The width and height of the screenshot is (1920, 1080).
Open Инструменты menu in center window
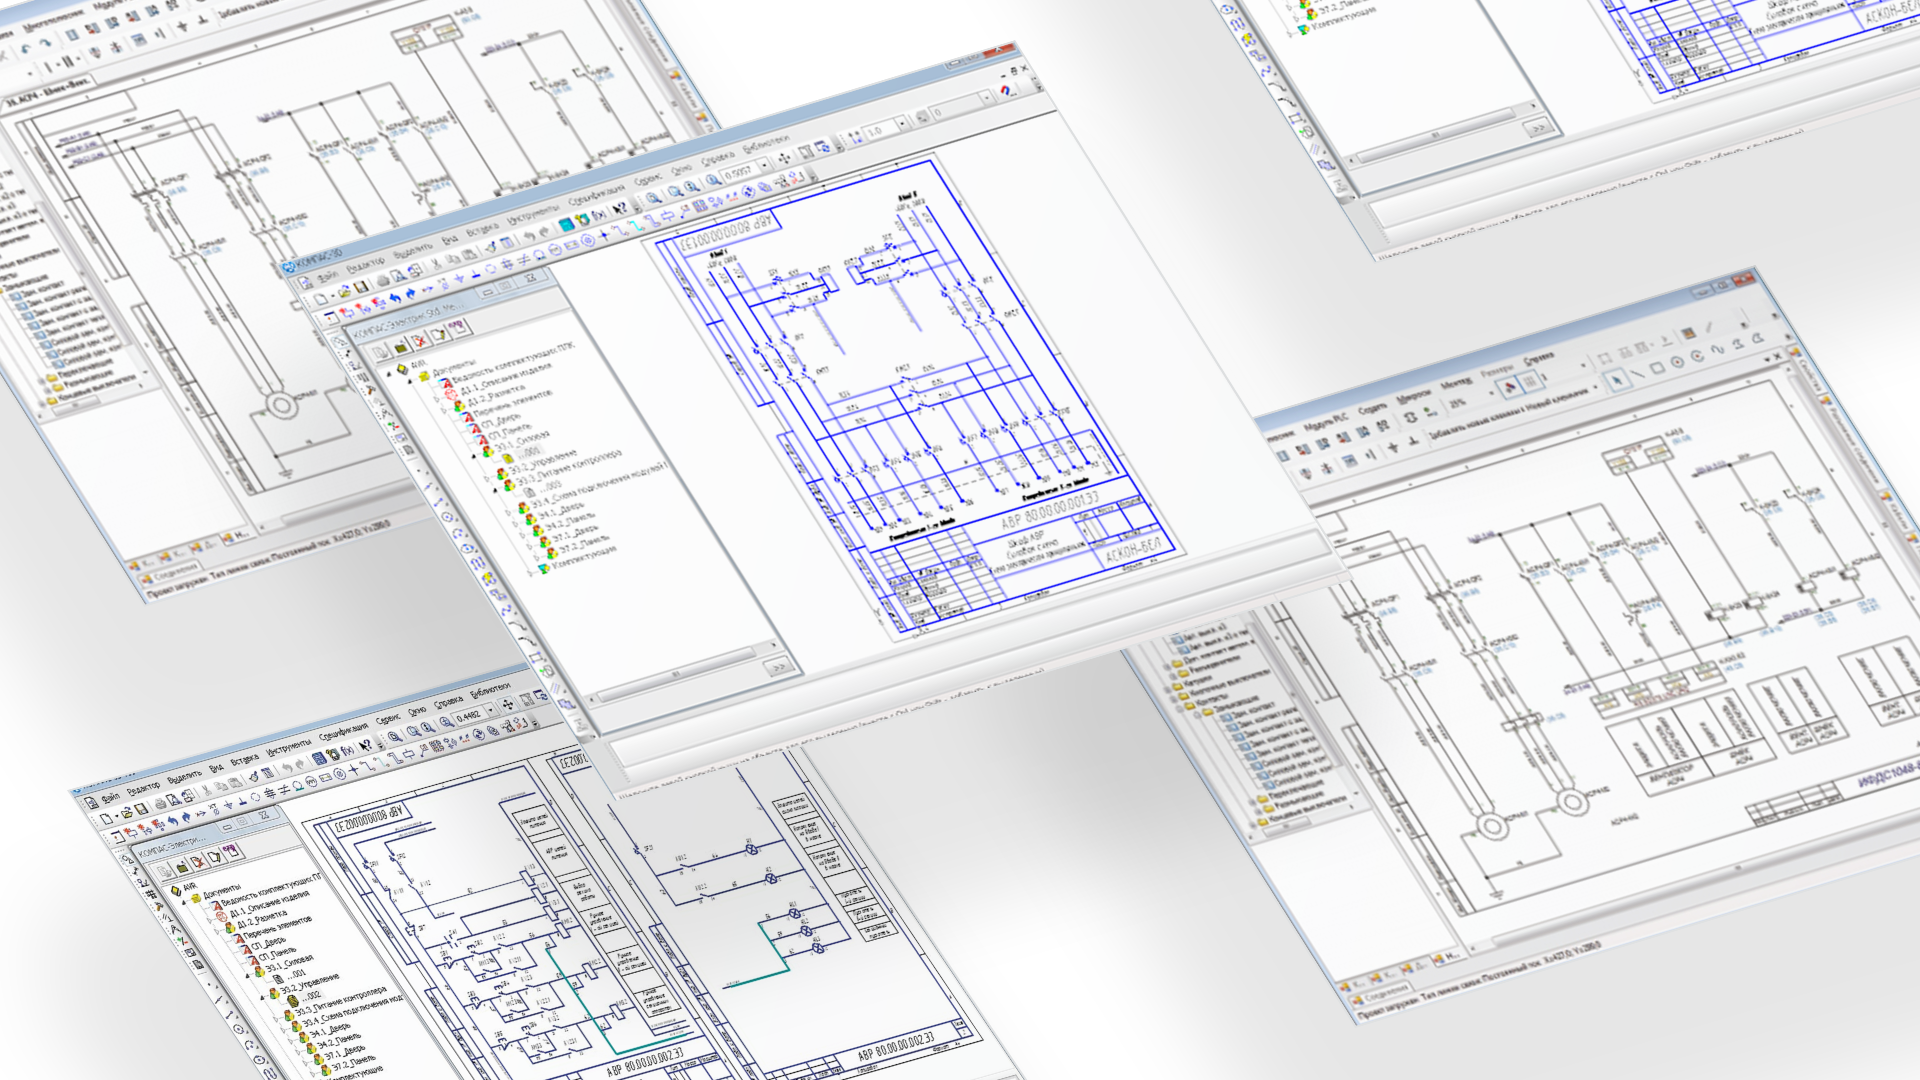pos(532,215)
